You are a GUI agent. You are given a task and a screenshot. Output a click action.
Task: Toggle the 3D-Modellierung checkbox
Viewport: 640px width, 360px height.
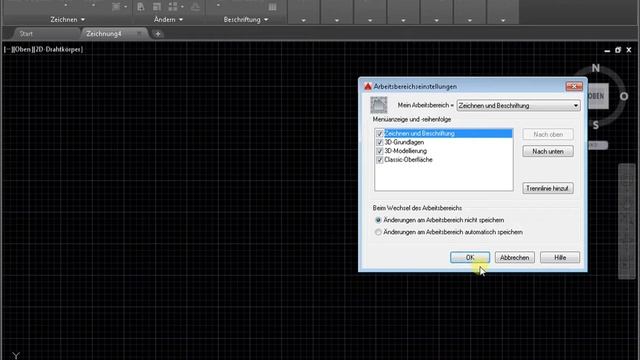380,151
